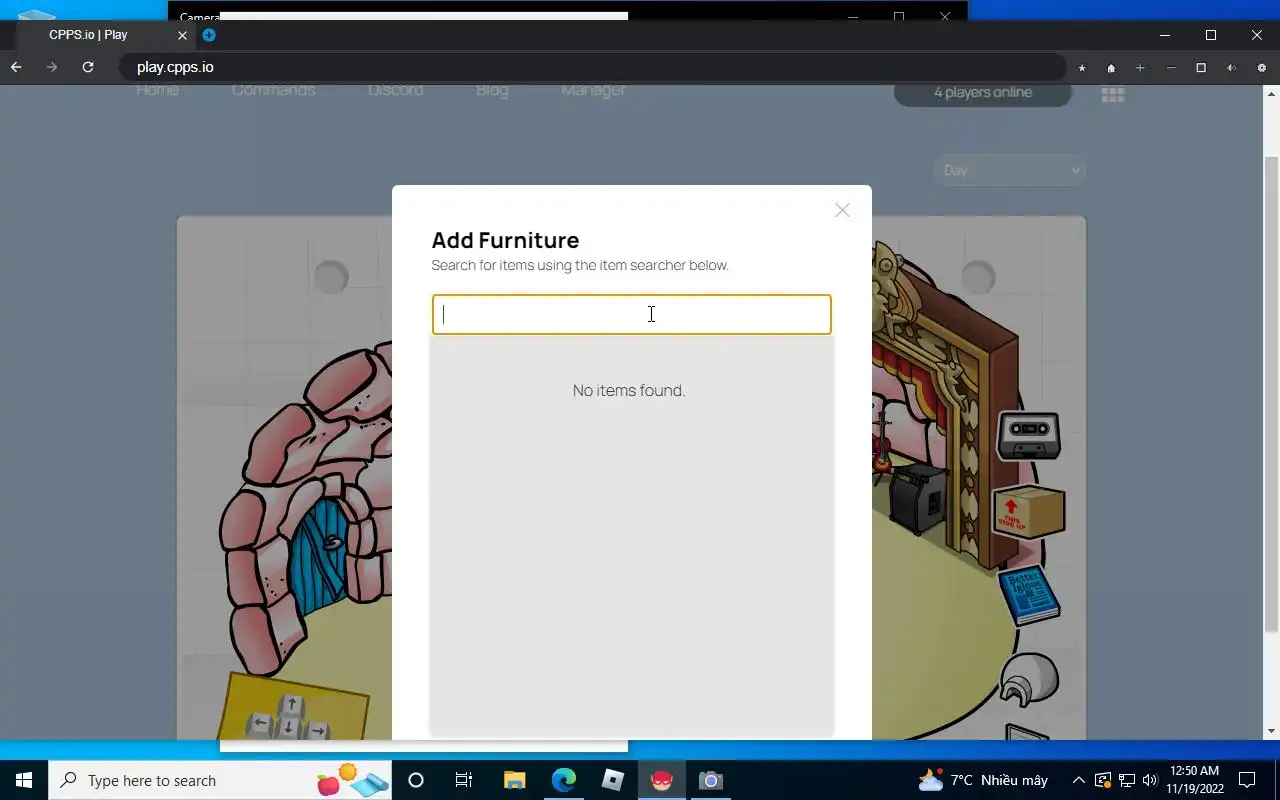Open the Camera app on taskbar
Viewport: 1280px width, 800px height.
(x=710, y=780)
